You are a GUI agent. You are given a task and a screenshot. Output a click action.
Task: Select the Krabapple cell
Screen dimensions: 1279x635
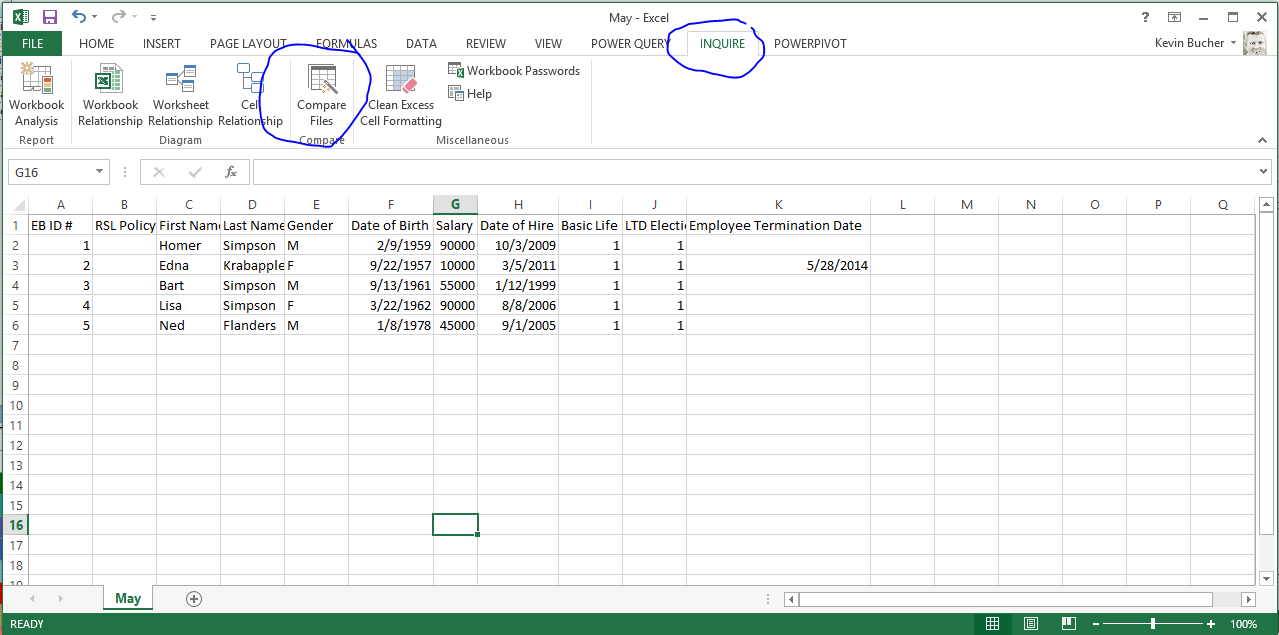point(252,265)
